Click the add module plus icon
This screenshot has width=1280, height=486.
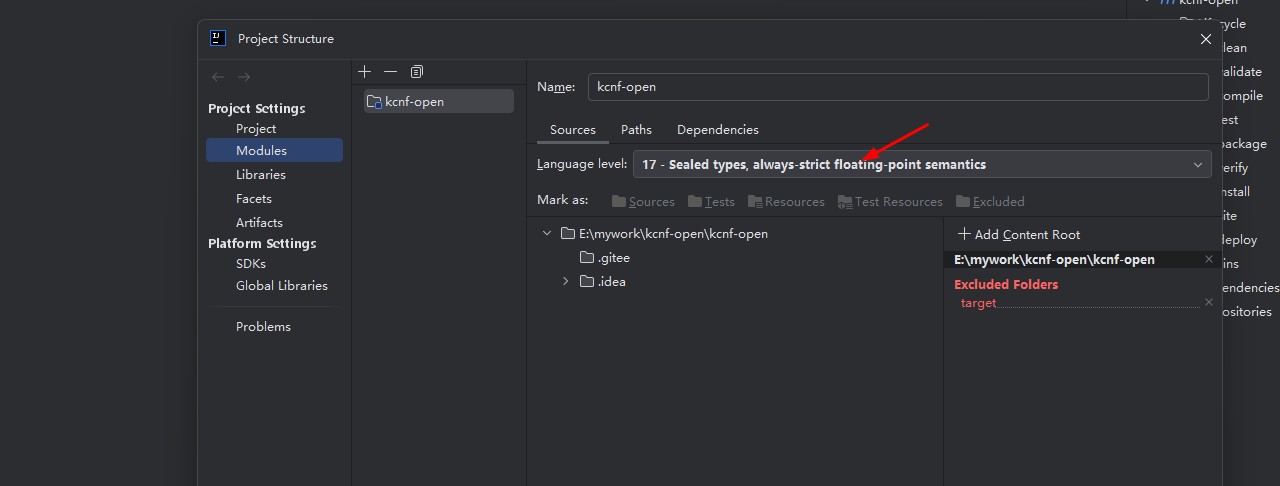coord(365,72)
